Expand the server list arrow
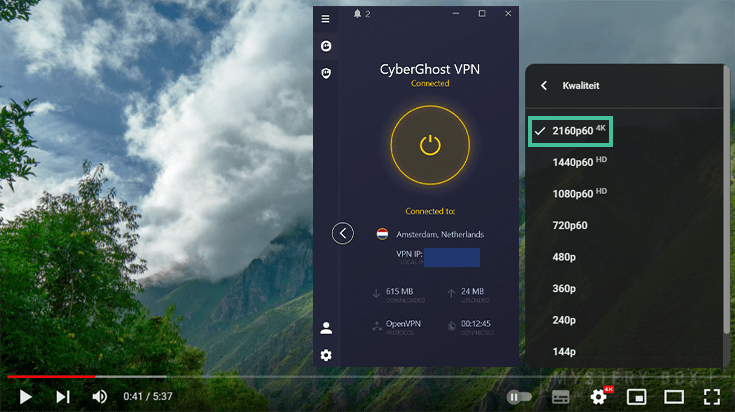Image resolution: width=735 pixels, height=412 pixels. (343, 233)
